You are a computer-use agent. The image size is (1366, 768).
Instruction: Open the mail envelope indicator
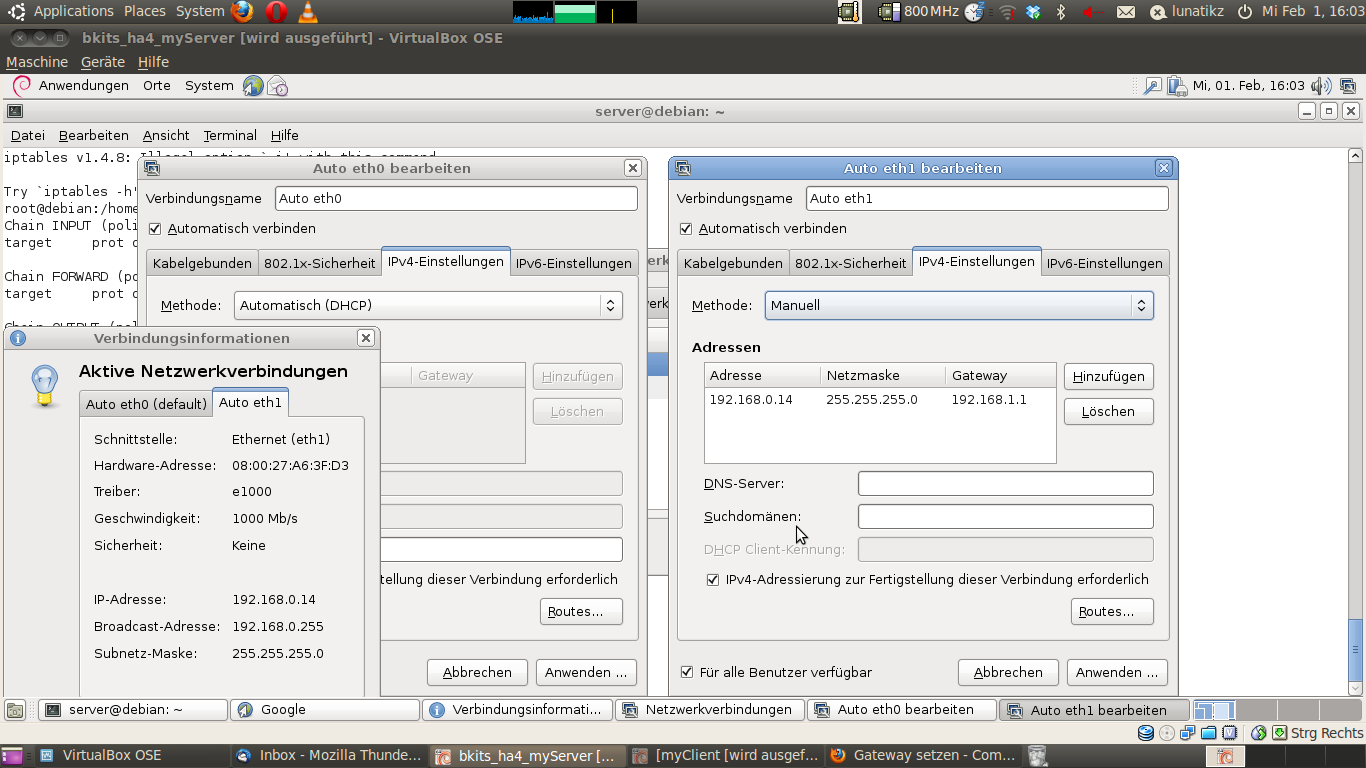pyautogui.click(x=1126, y=12)
